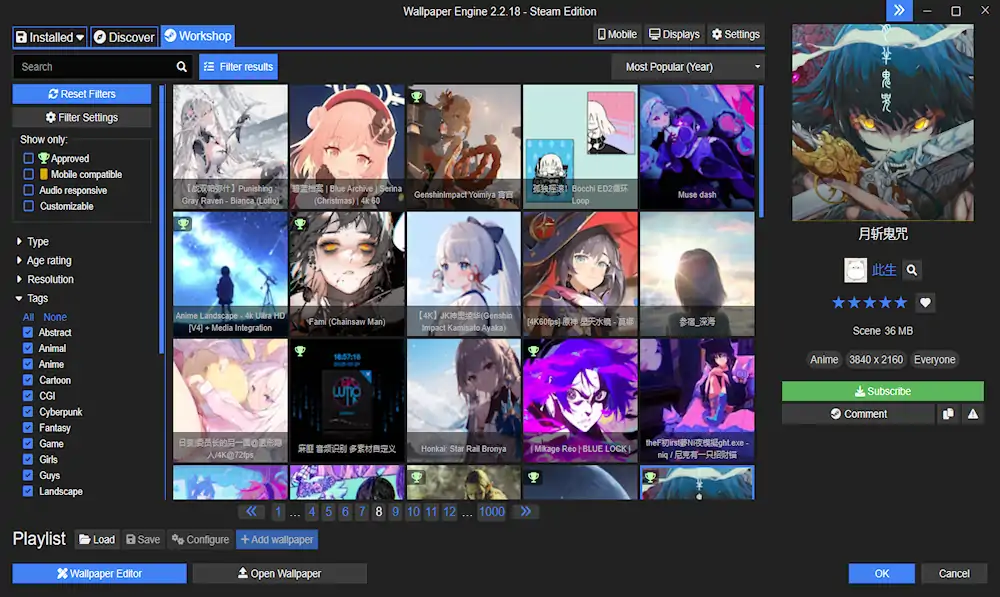1000x597 pixels.
Task: Uncheck the Abstract tag
Action: pyautogui.click(x=28, y=332)
